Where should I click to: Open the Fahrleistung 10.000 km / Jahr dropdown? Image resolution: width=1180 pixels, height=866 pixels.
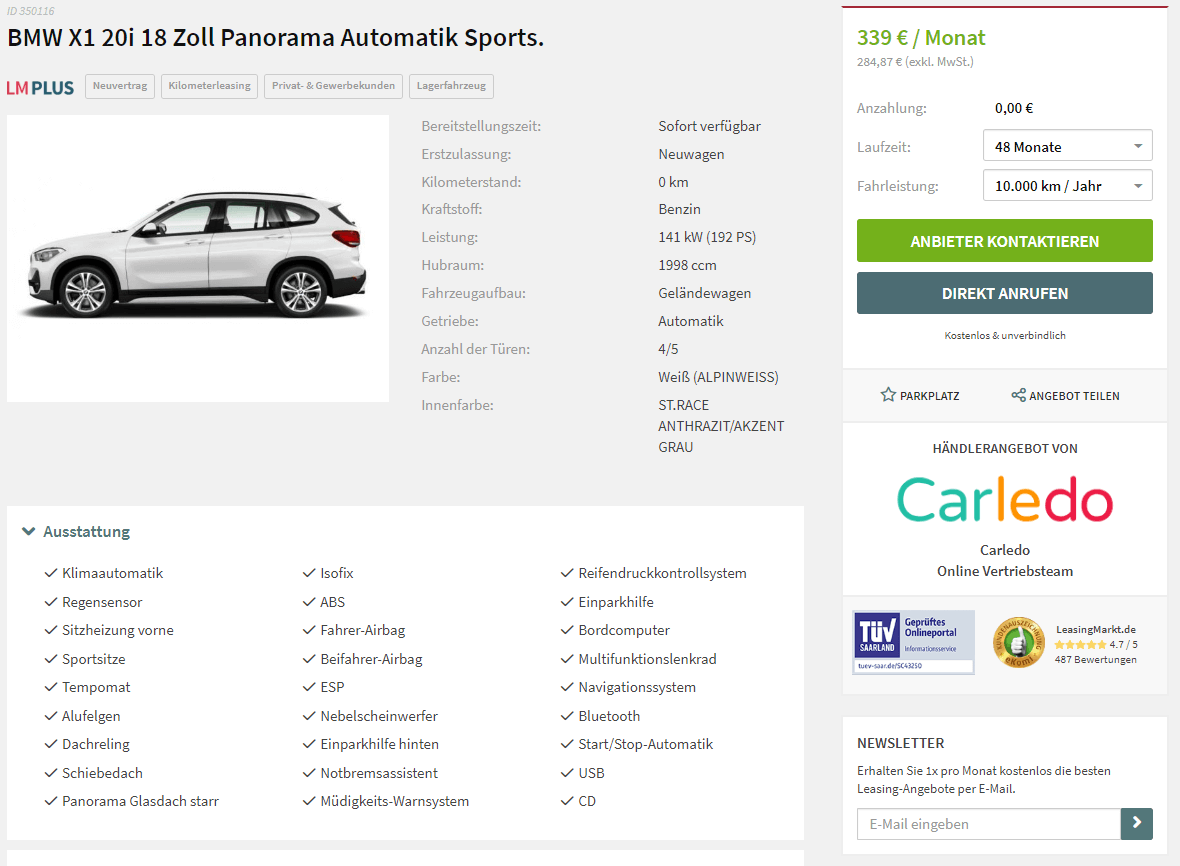click(x=1067, y=185)
